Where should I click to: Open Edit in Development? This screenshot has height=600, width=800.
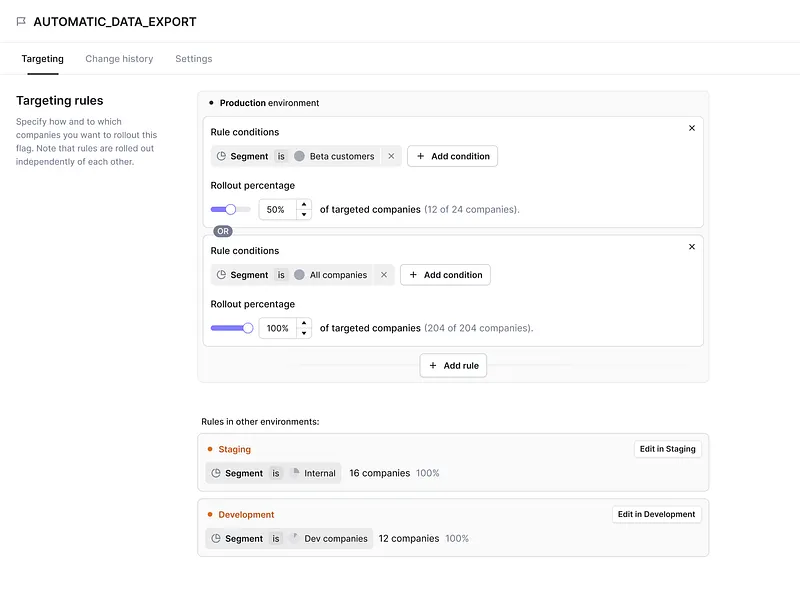click(656, 514)
